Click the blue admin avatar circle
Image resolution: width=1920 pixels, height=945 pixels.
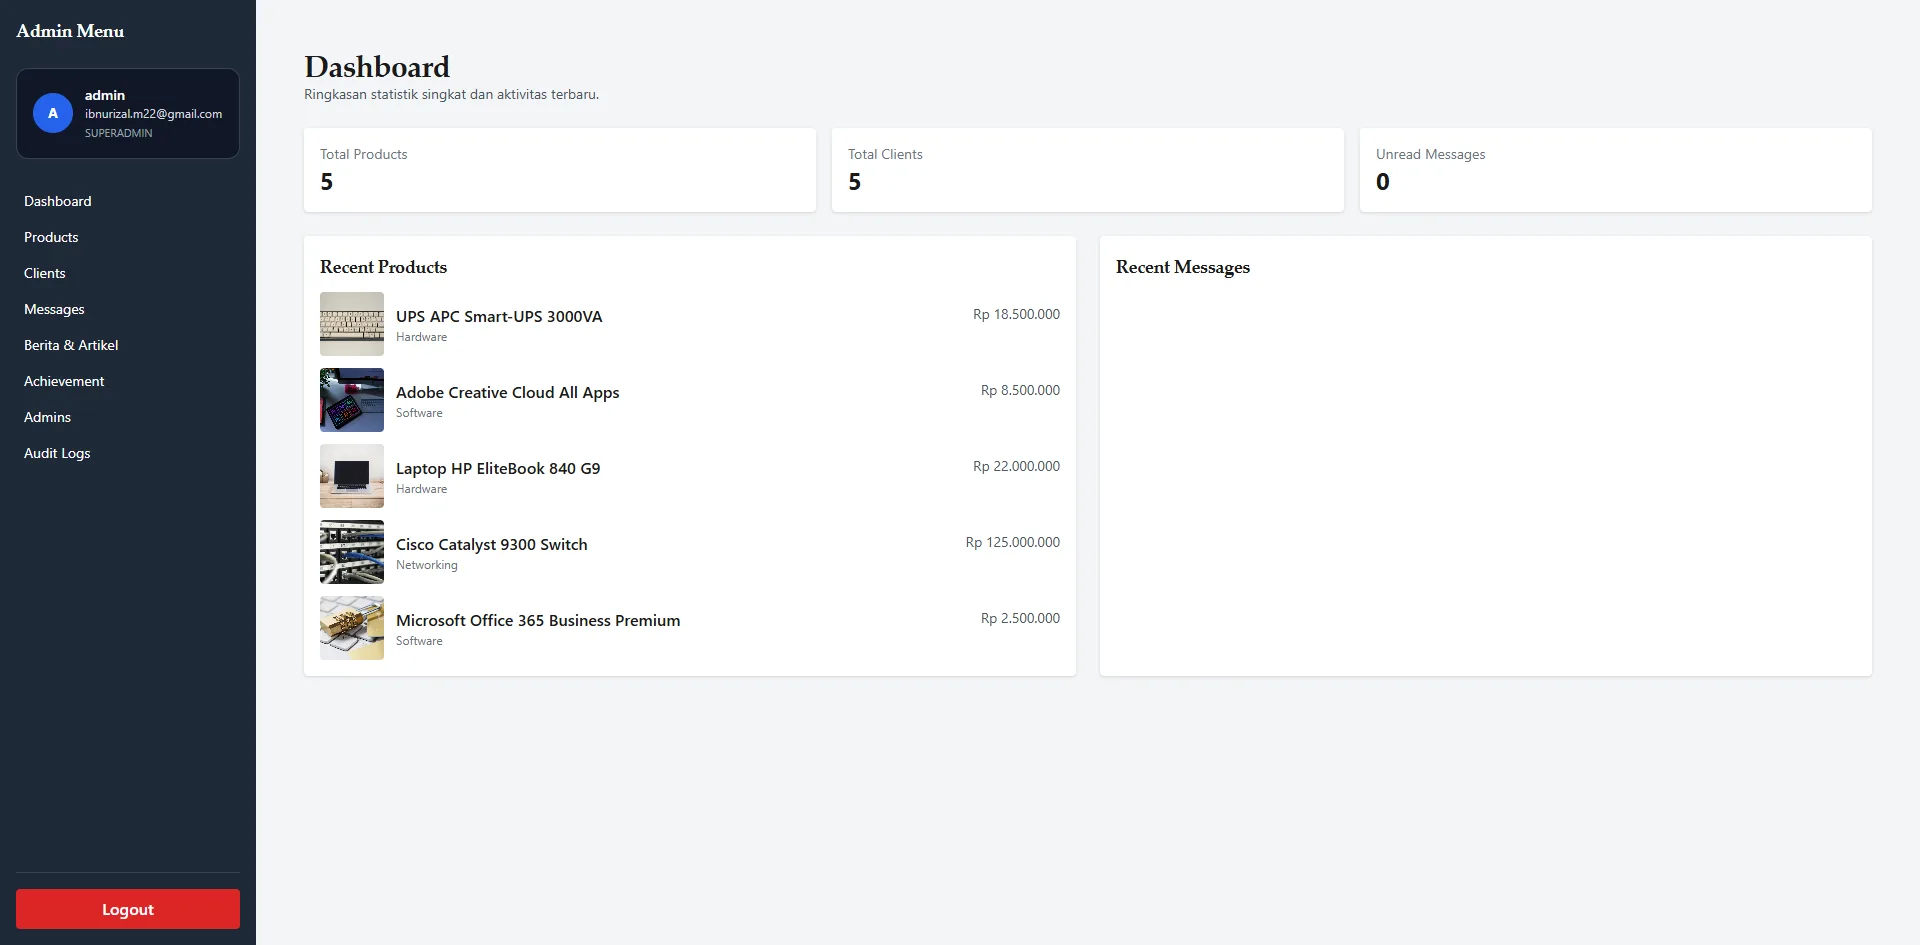click(x=53, y=113)
